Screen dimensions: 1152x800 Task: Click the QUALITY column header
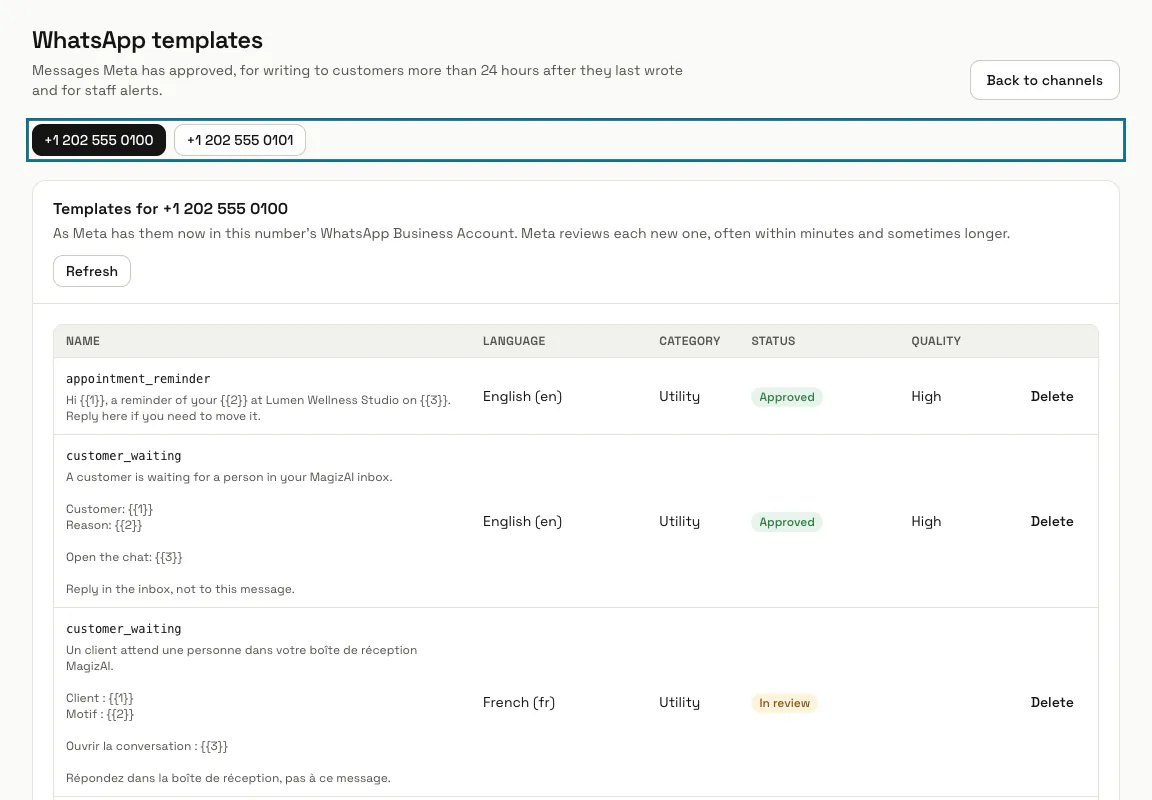point(935,341)
